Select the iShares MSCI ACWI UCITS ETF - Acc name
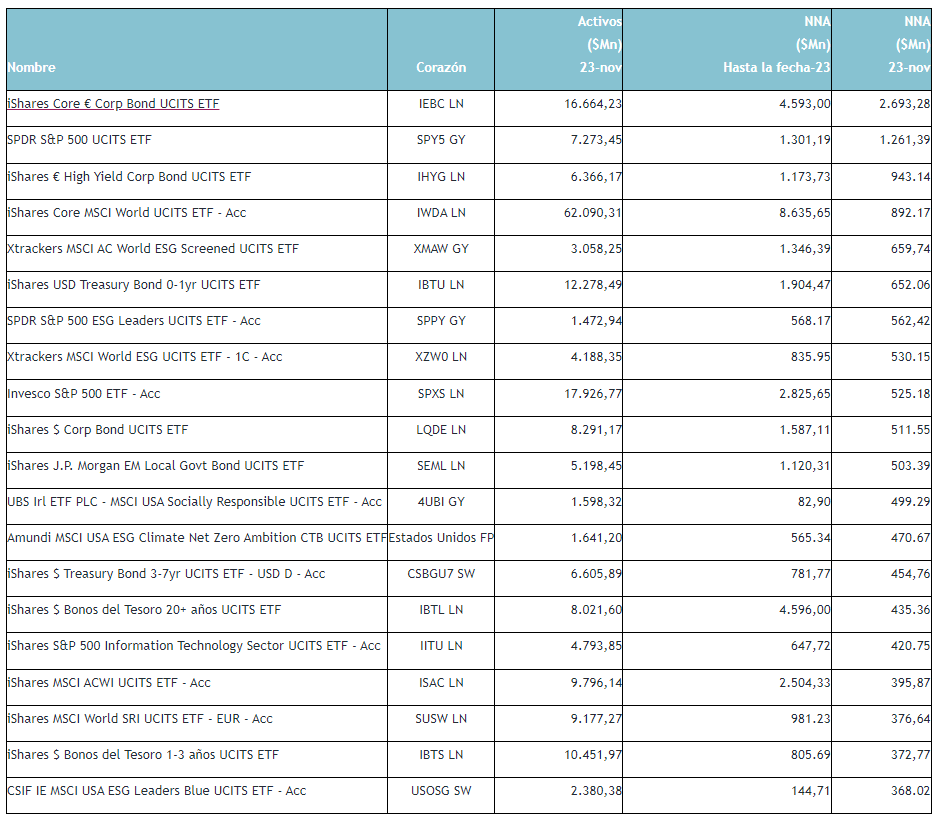935x817 pixels. [x=109, y=683]
